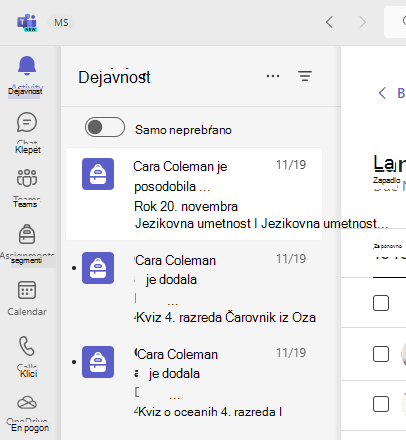Open notification Cara Coleman je posodobila

(194, 194)
